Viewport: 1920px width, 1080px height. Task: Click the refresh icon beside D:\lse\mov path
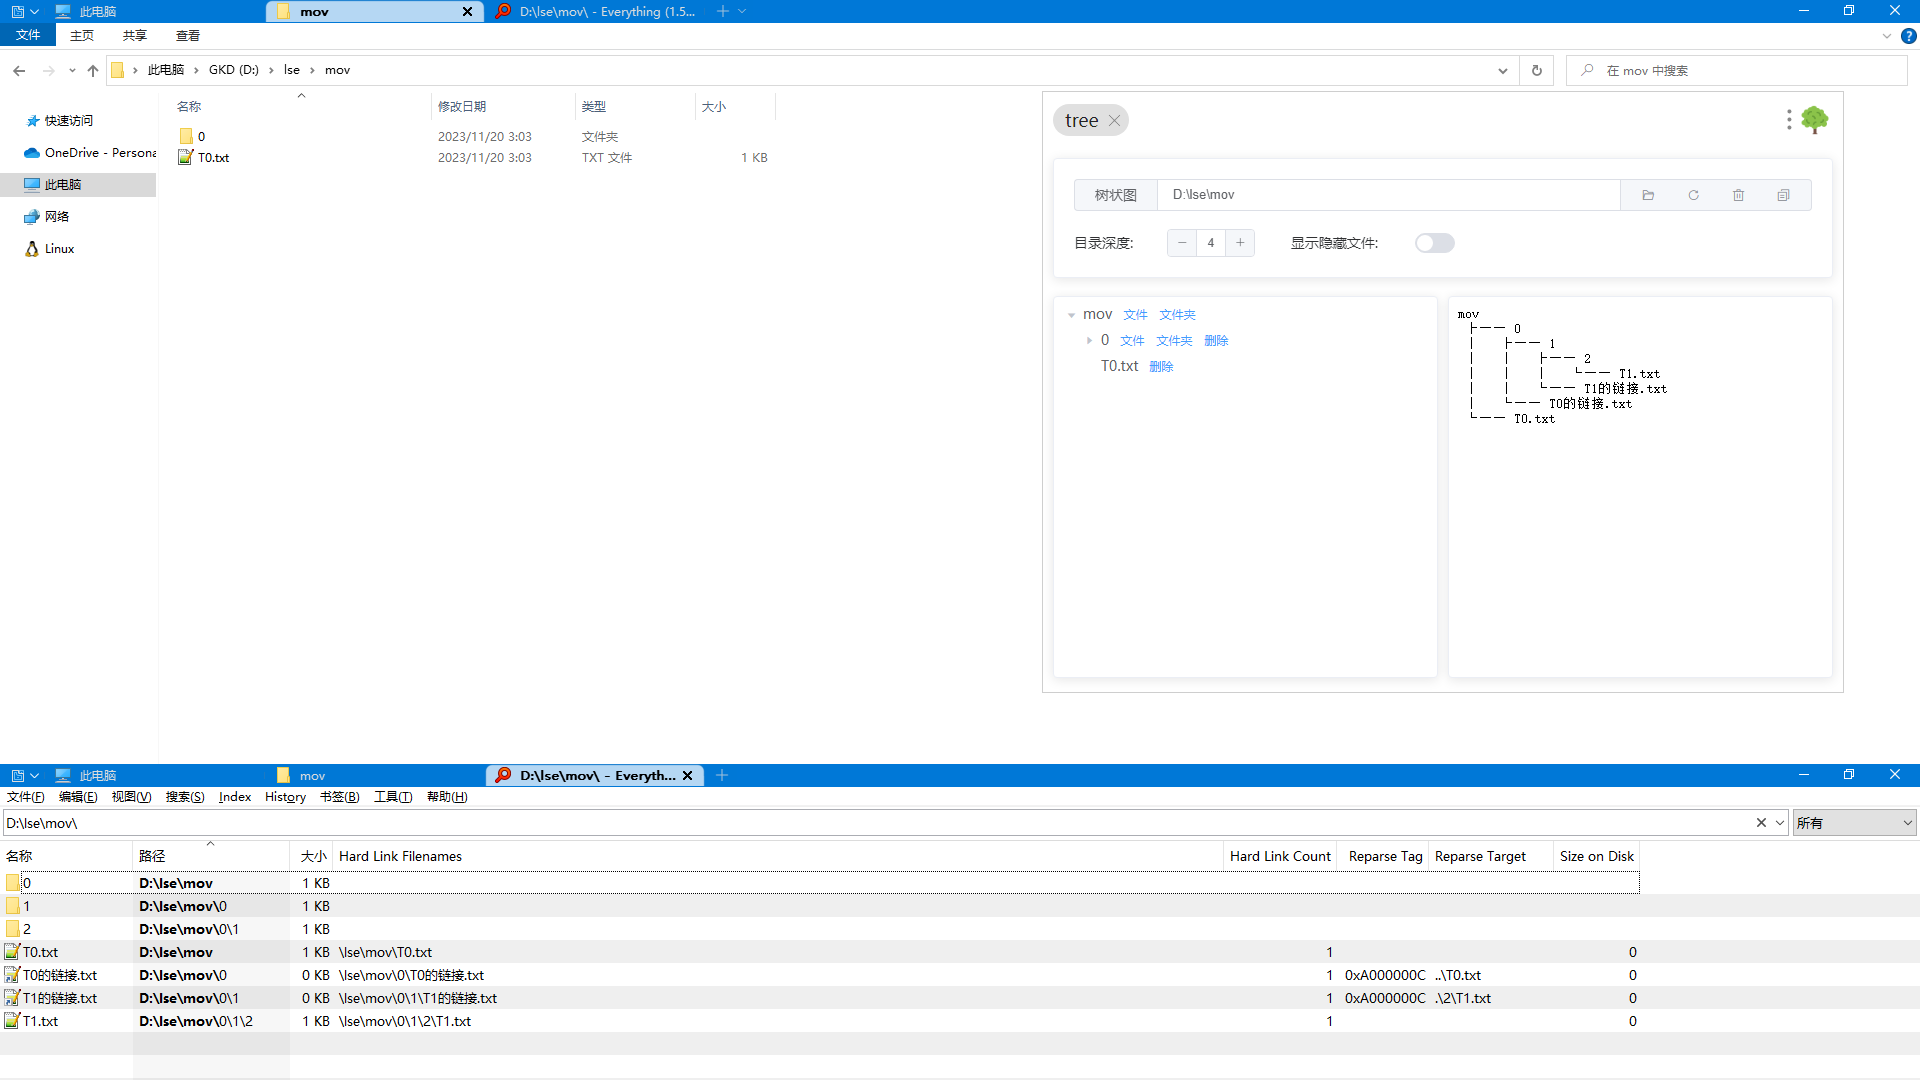coord(1693,195)
